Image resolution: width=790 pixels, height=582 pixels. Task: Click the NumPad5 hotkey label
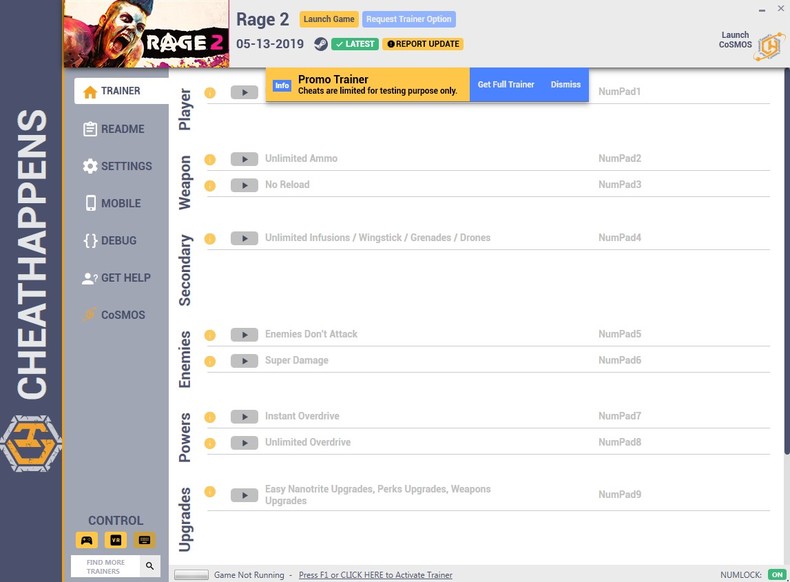point(620,334)
